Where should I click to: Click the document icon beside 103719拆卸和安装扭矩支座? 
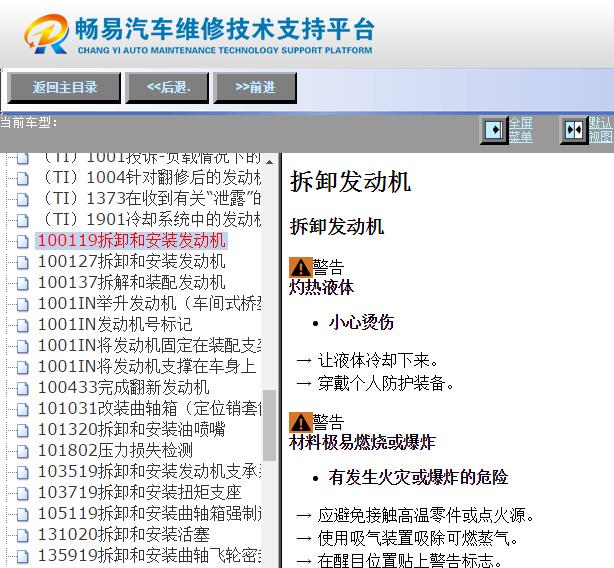[x=23, y=494]
